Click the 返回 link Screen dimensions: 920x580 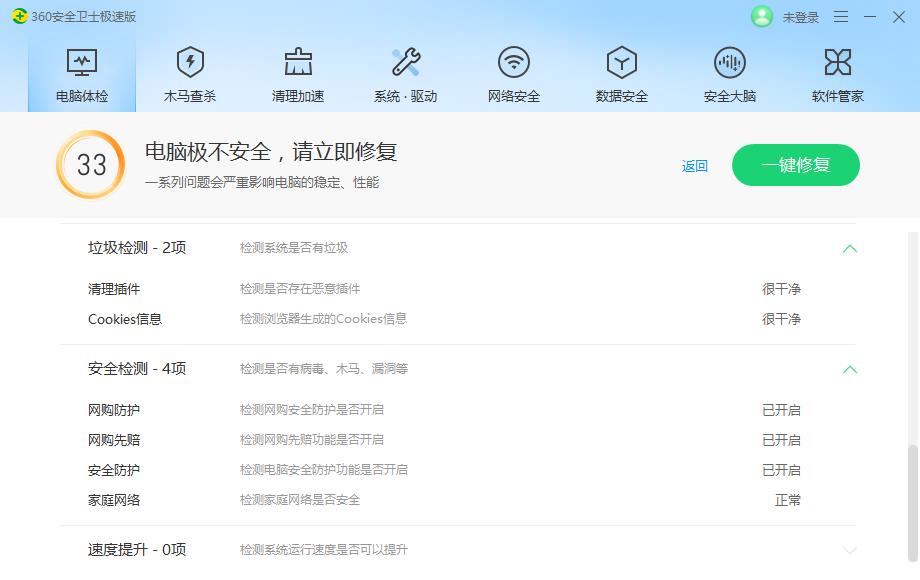pyautogui.click(x=694, y=165)
